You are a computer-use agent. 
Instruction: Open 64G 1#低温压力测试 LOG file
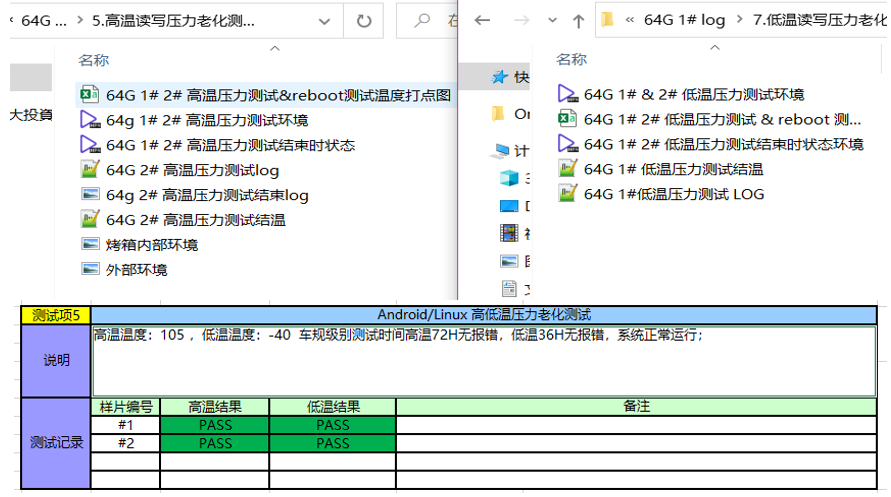tap(673, 194)
